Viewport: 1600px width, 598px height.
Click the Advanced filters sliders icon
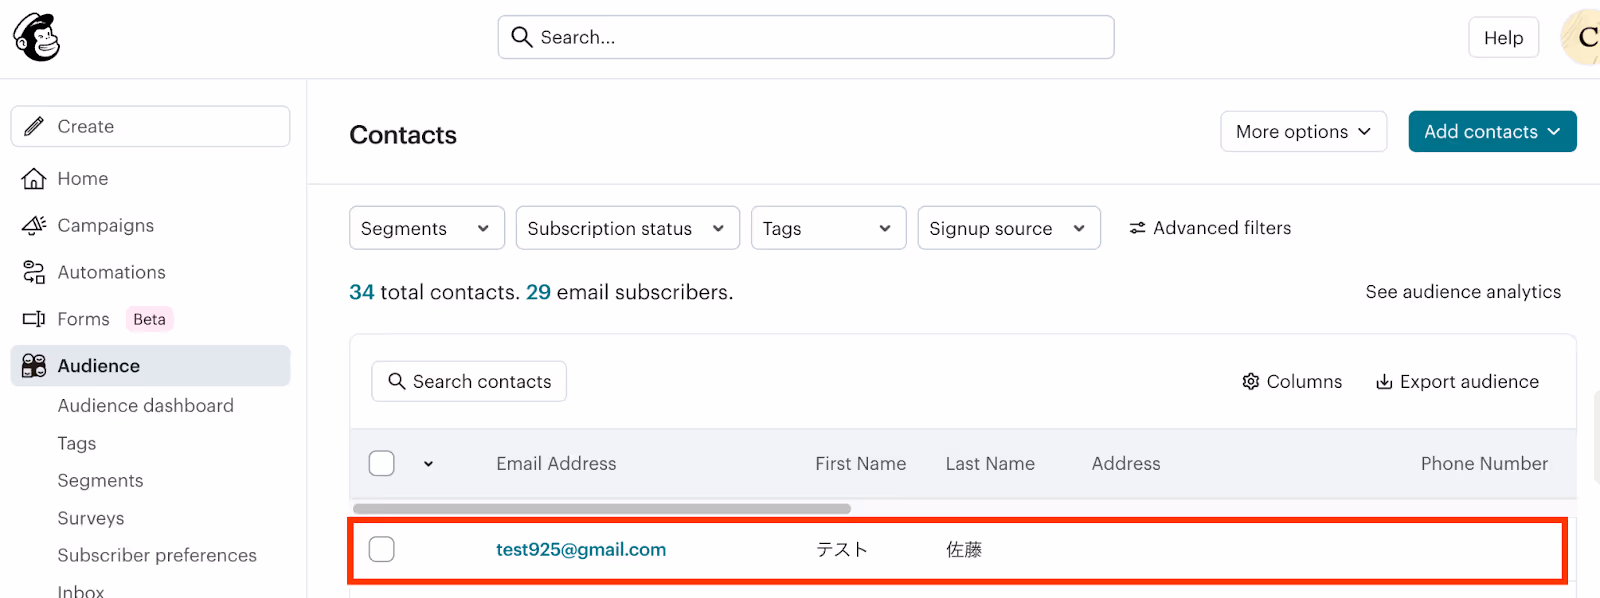pyautogui.click(x=1137, y=228)
